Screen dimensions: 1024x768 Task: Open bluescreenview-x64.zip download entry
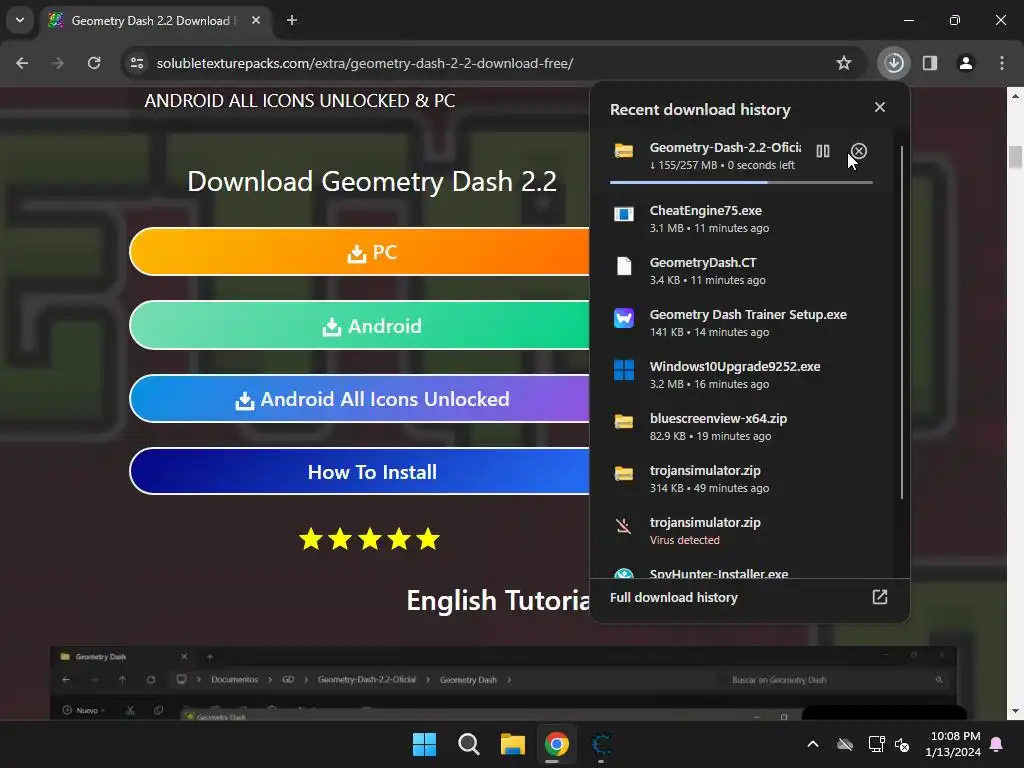pyautogui.click(x=741, y=427)
